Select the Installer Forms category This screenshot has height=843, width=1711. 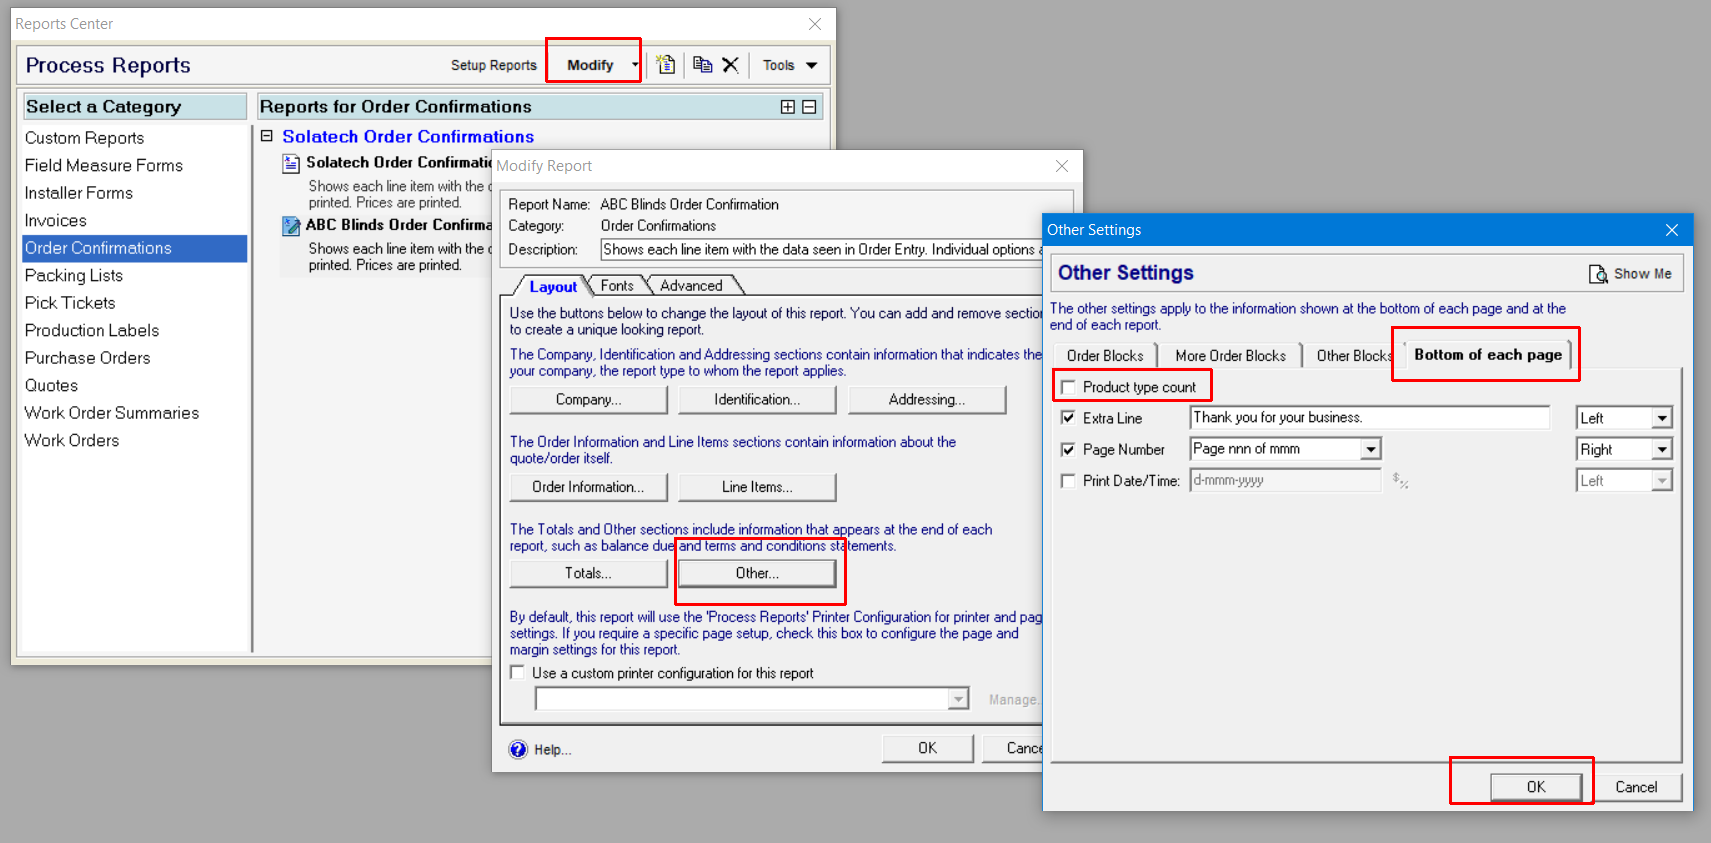tap(79, 193)
